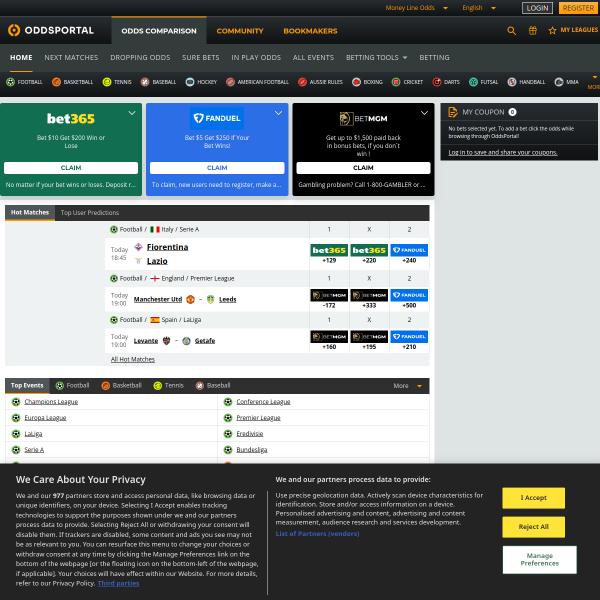Expand the BetMGM offer chevron
Image resolution: width=600 pixels, height=600 pixels.
[x=424, y=113]
